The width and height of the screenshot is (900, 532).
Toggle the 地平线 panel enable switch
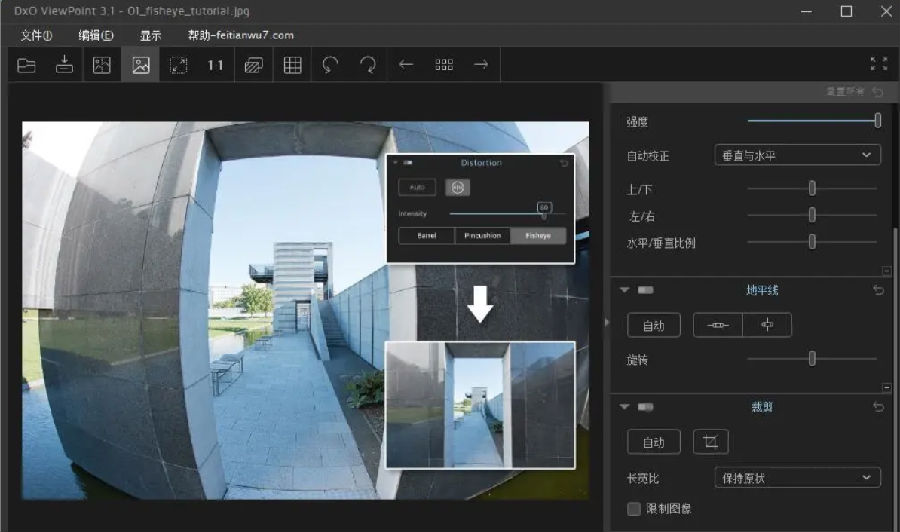tap(646, 290)
